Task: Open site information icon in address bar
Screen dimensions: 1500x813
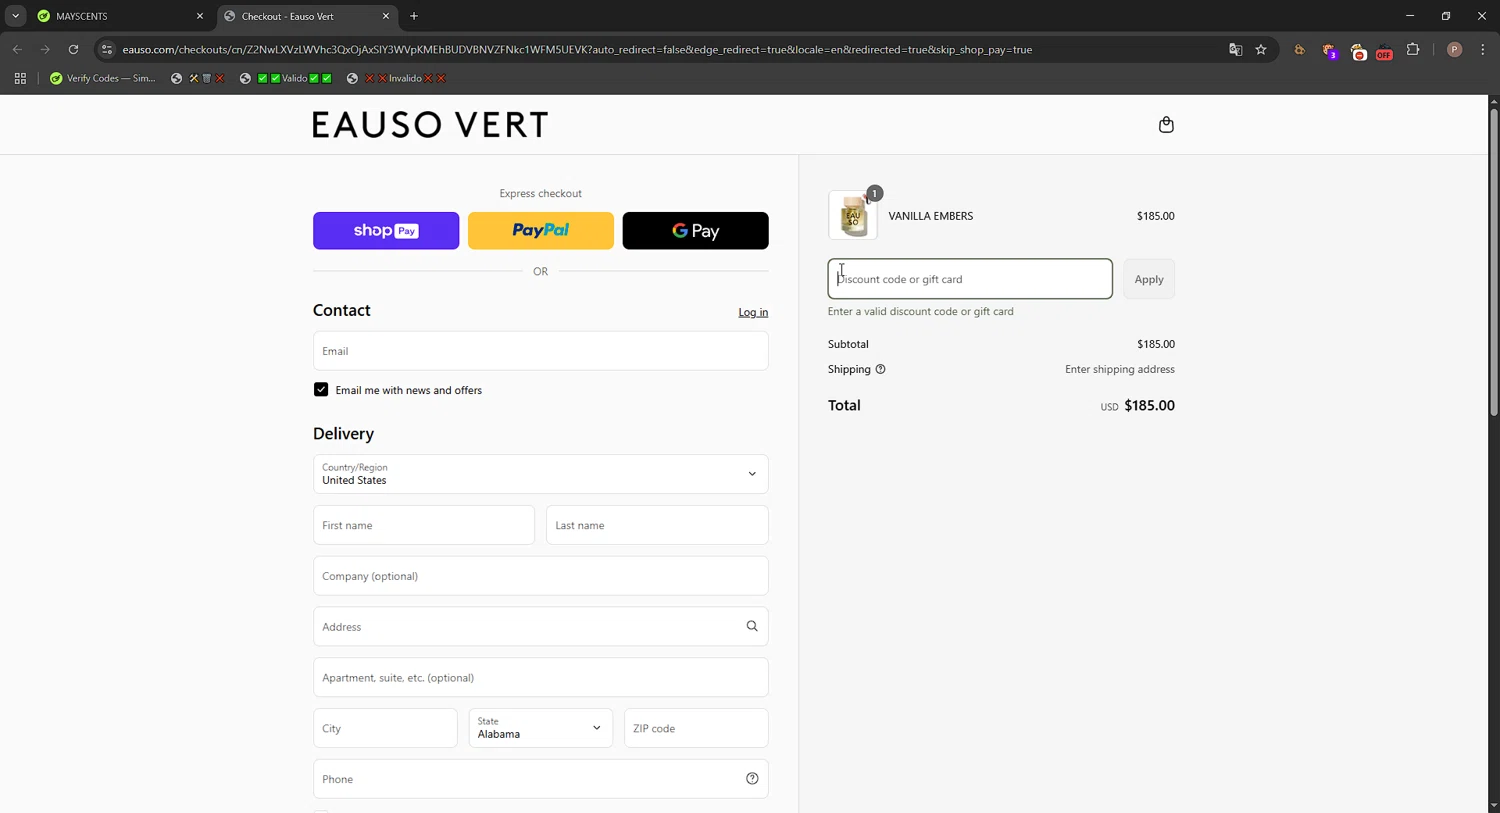Action: 107,49
